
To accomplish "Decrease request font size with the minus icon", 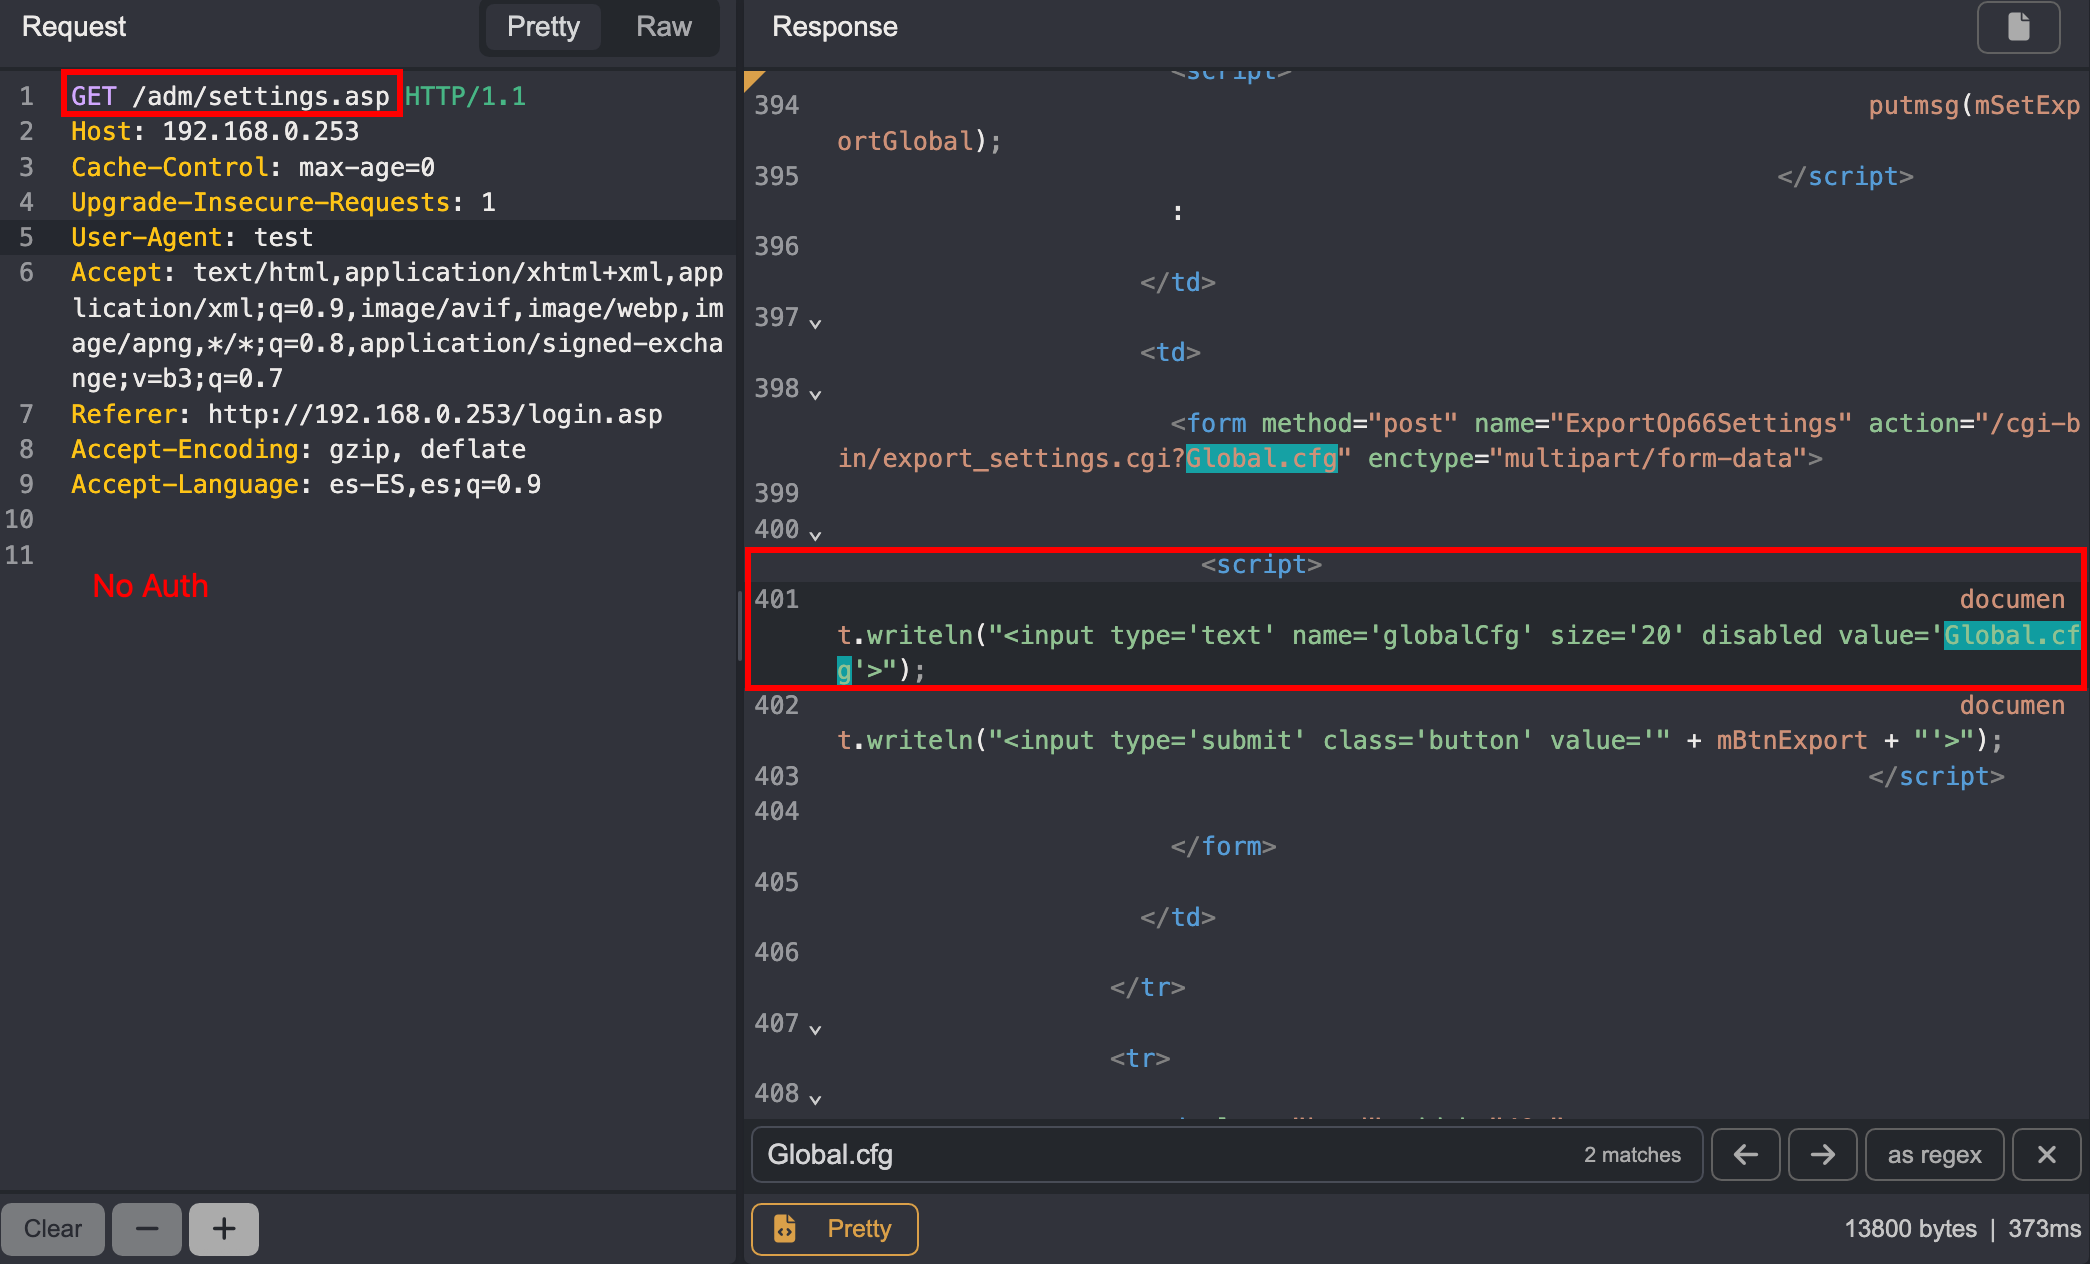I will (146, 1229).
